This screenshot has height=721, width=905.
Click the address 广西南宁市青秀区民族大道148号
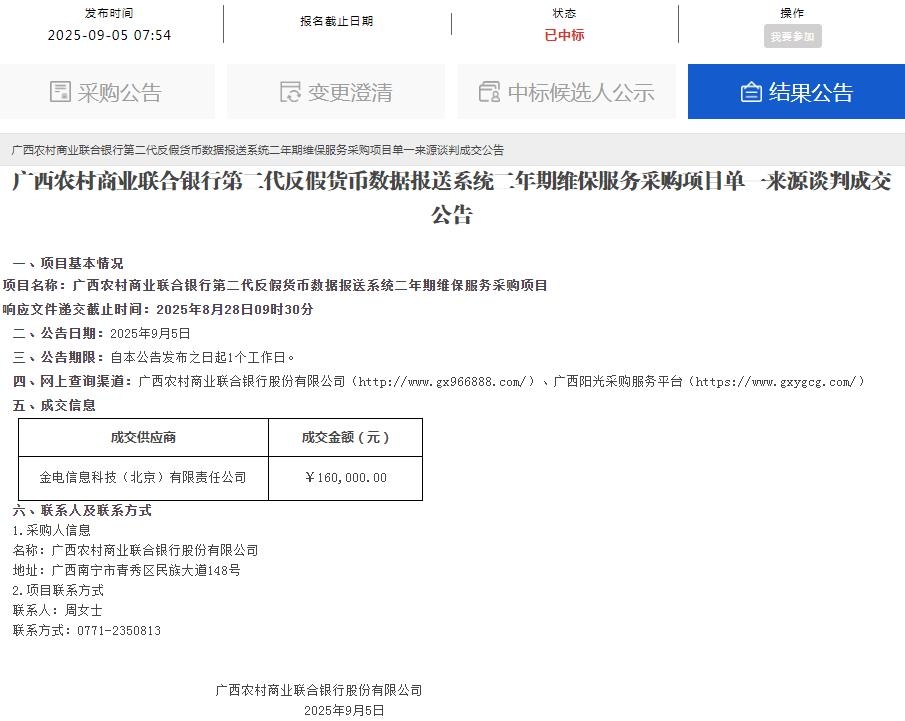click(x=146, y=570)
